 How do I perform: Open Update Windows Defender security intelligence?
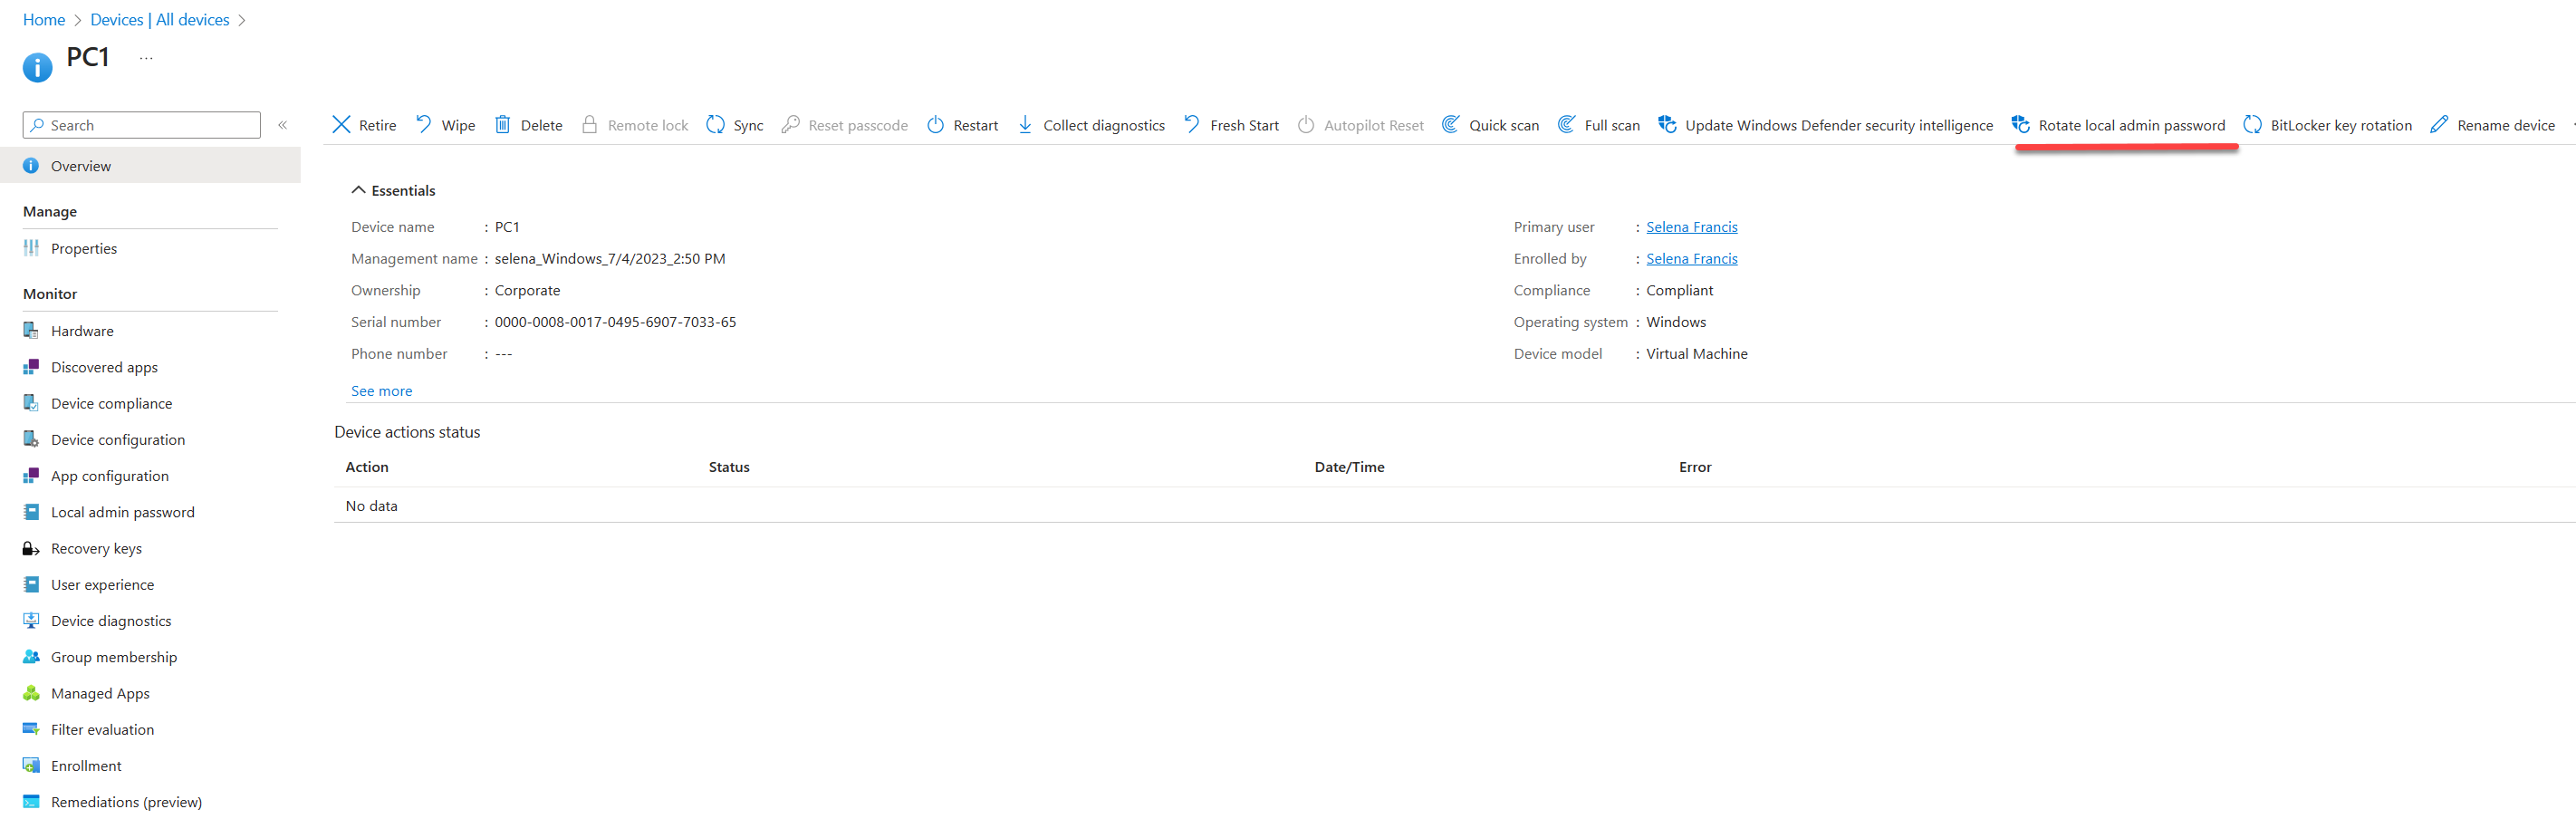coord(1826,124)
